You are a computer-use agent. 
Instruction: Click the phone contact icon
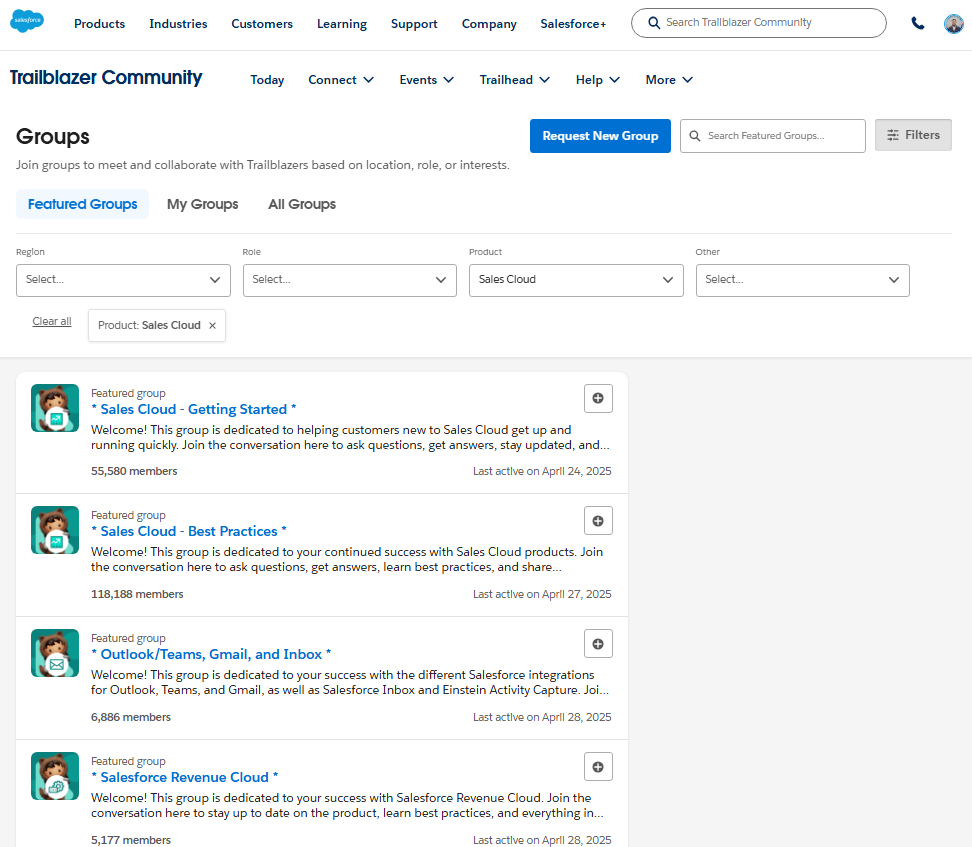tap(918, 24)
